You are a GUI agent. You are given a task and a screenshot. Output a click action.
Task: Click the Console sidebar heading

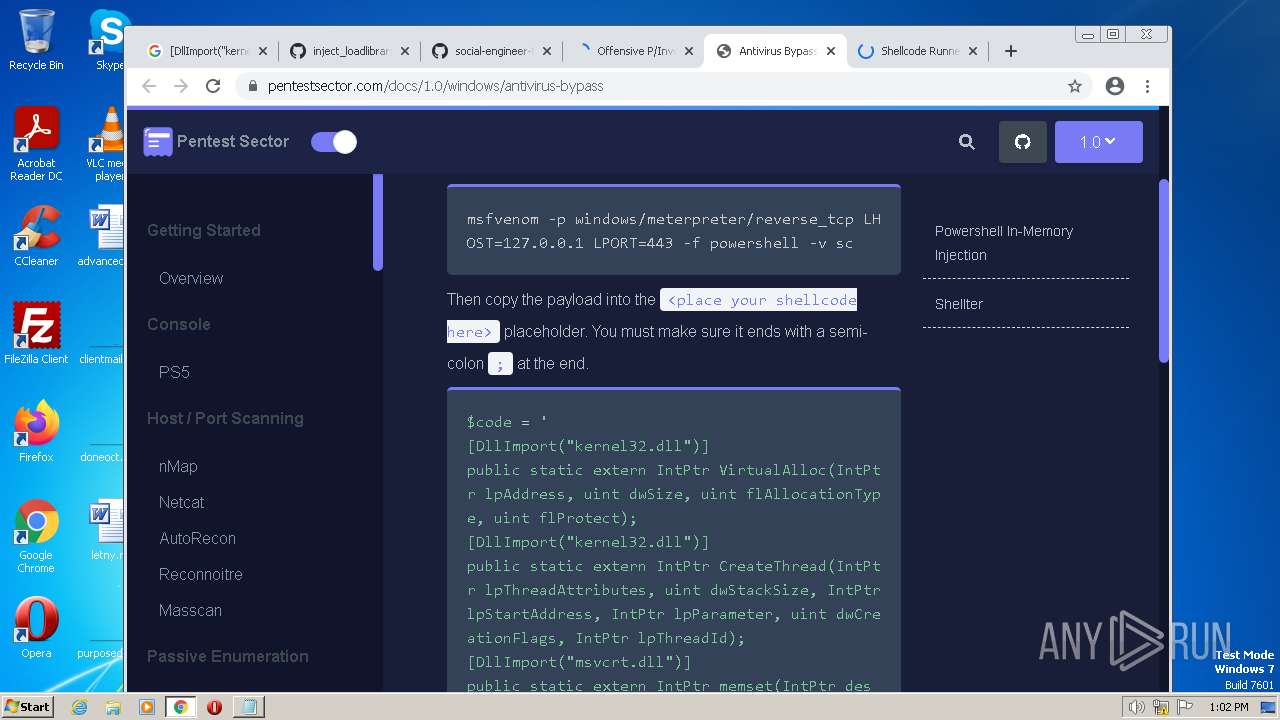click(178, 324)
